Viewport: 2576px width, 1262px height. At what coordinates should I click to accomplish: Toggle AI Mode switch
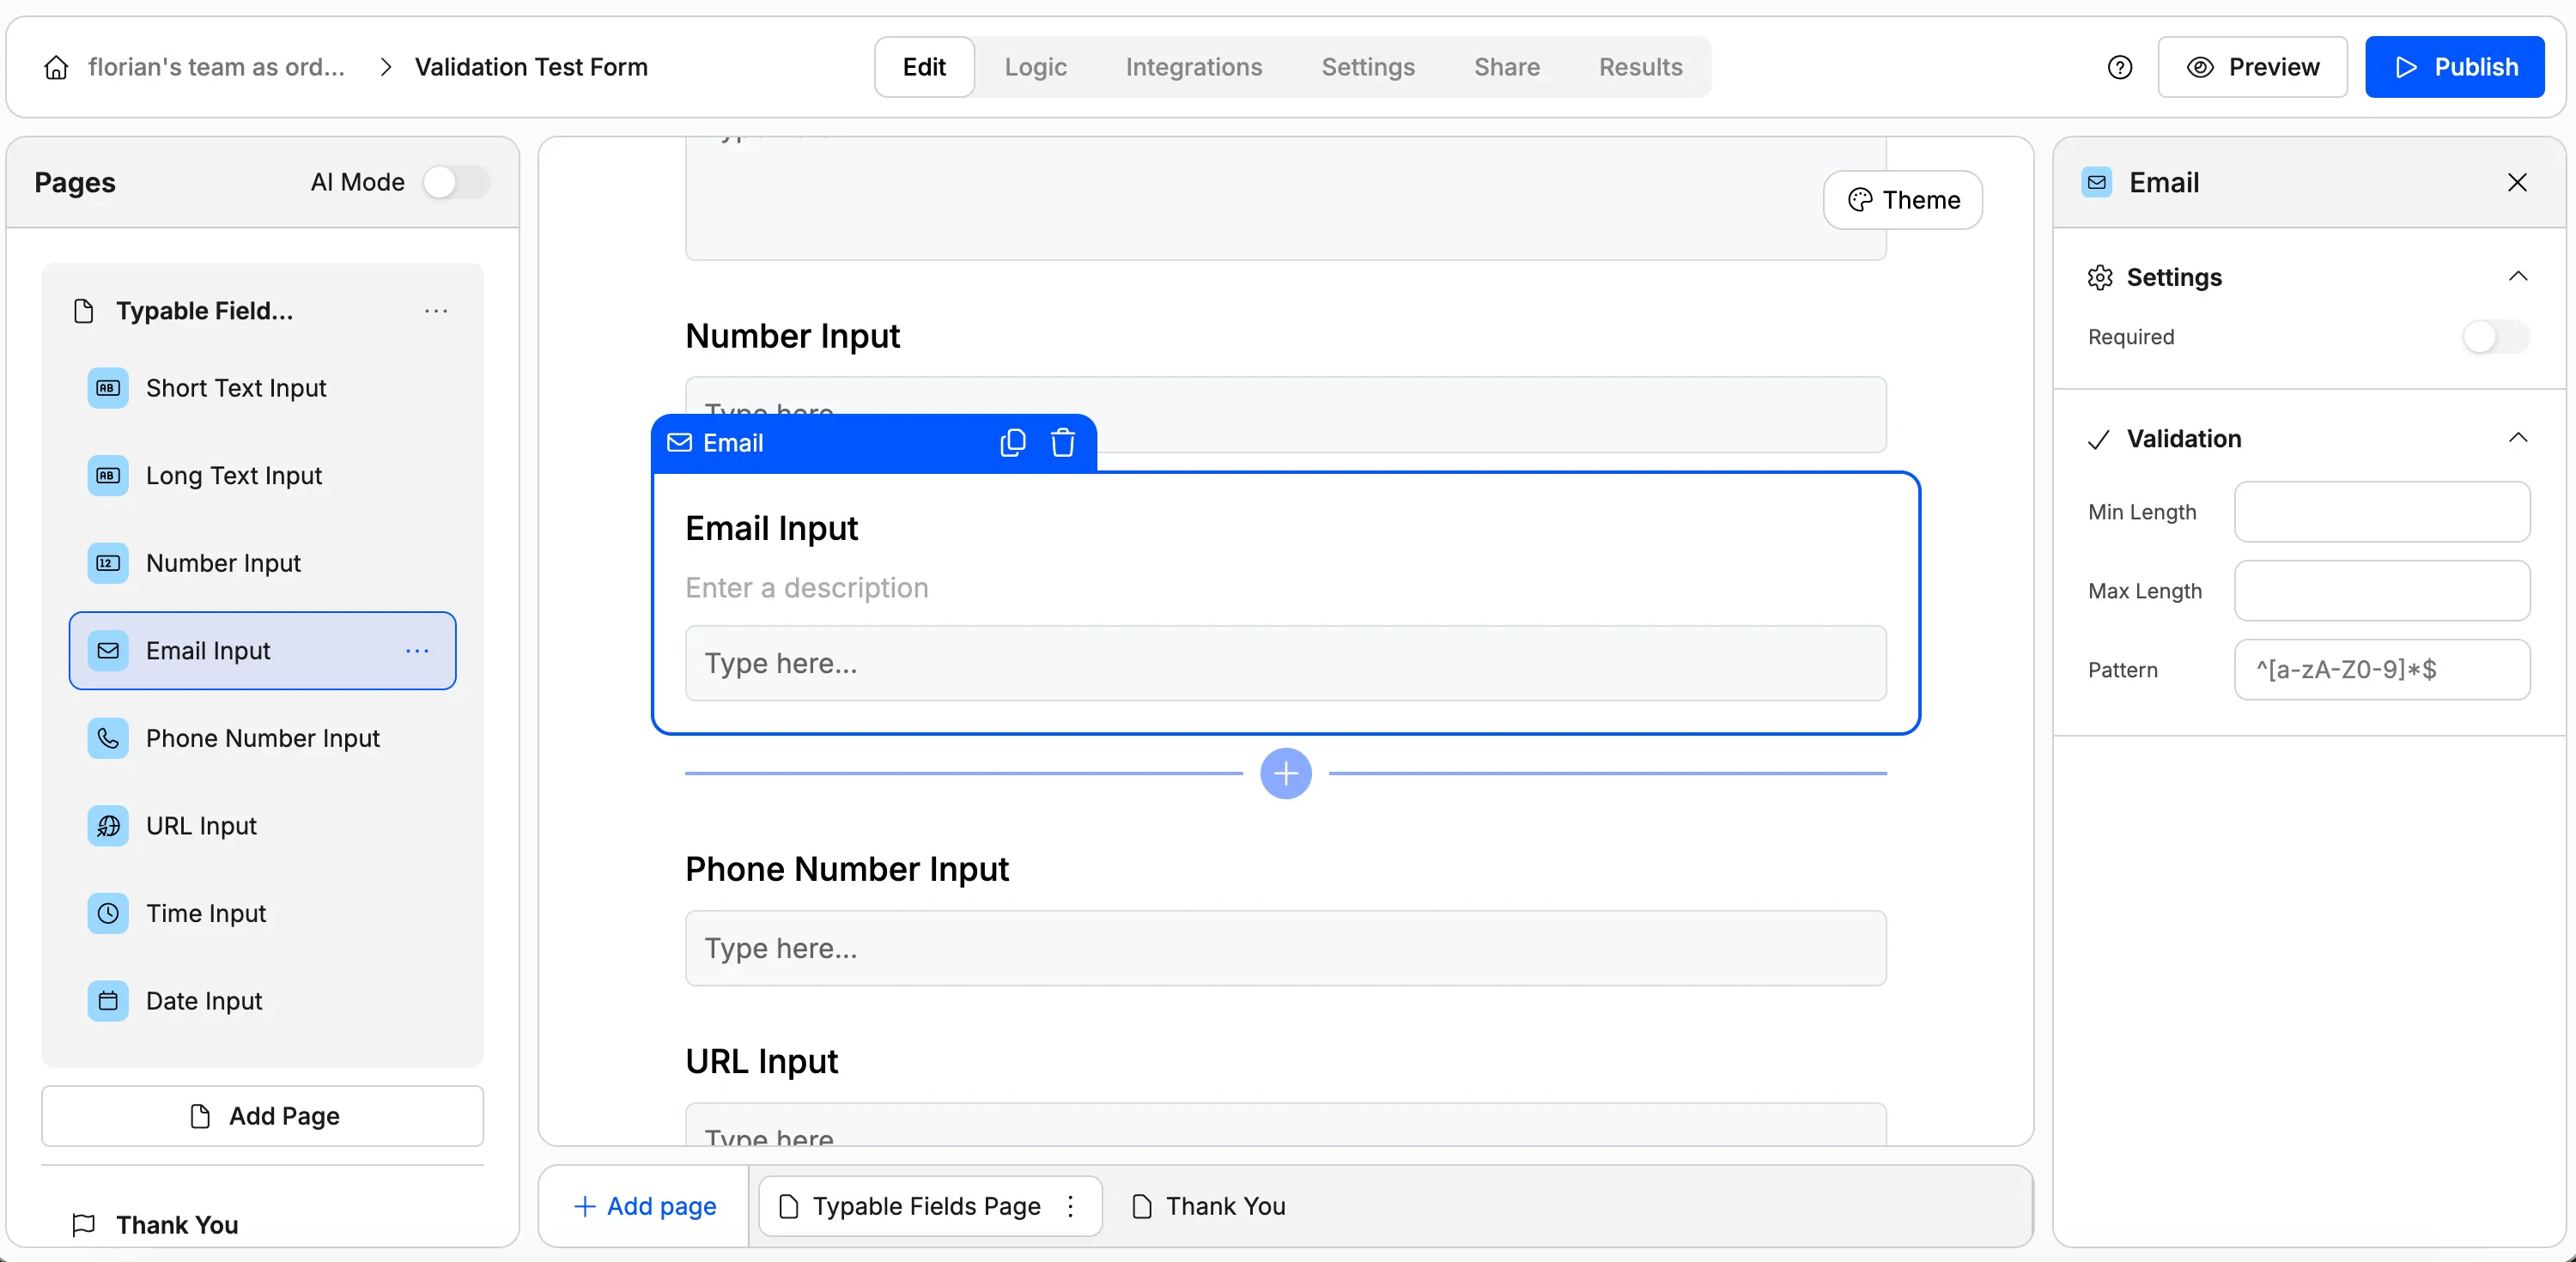pos(456,182)
